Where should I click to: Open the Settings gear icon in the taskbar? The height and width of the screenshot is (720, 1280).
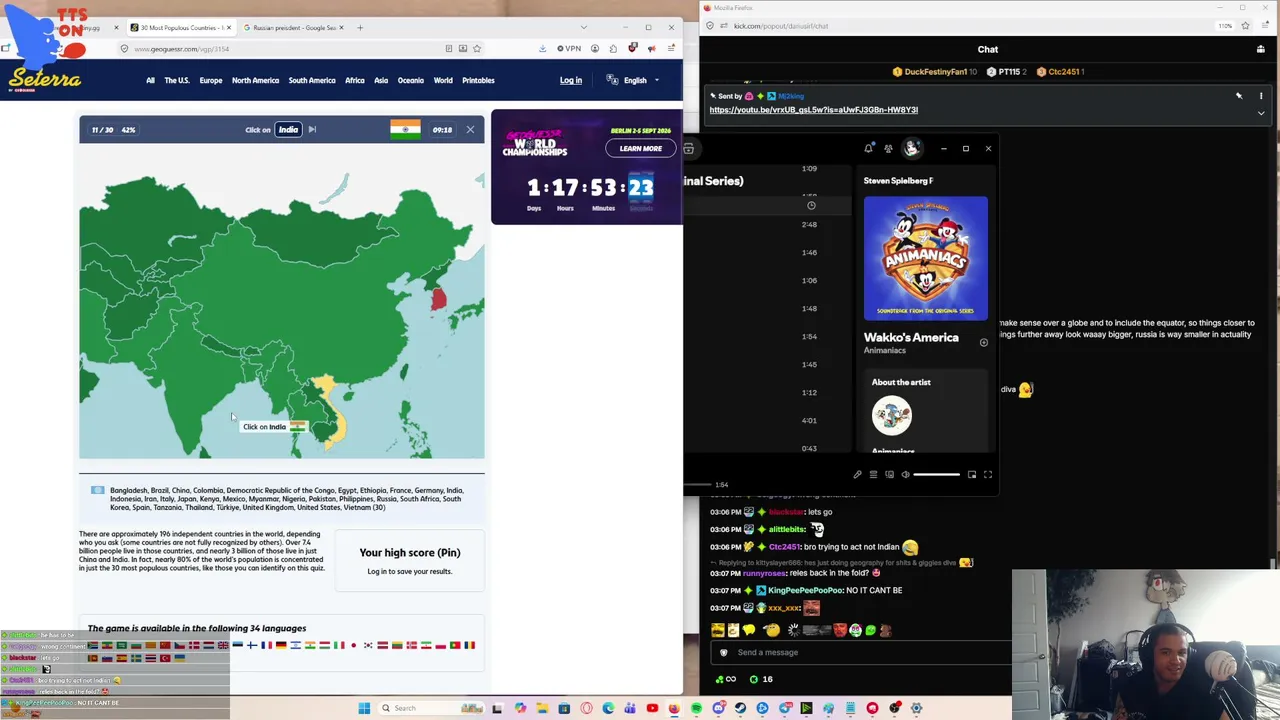[x=917, y=708]
